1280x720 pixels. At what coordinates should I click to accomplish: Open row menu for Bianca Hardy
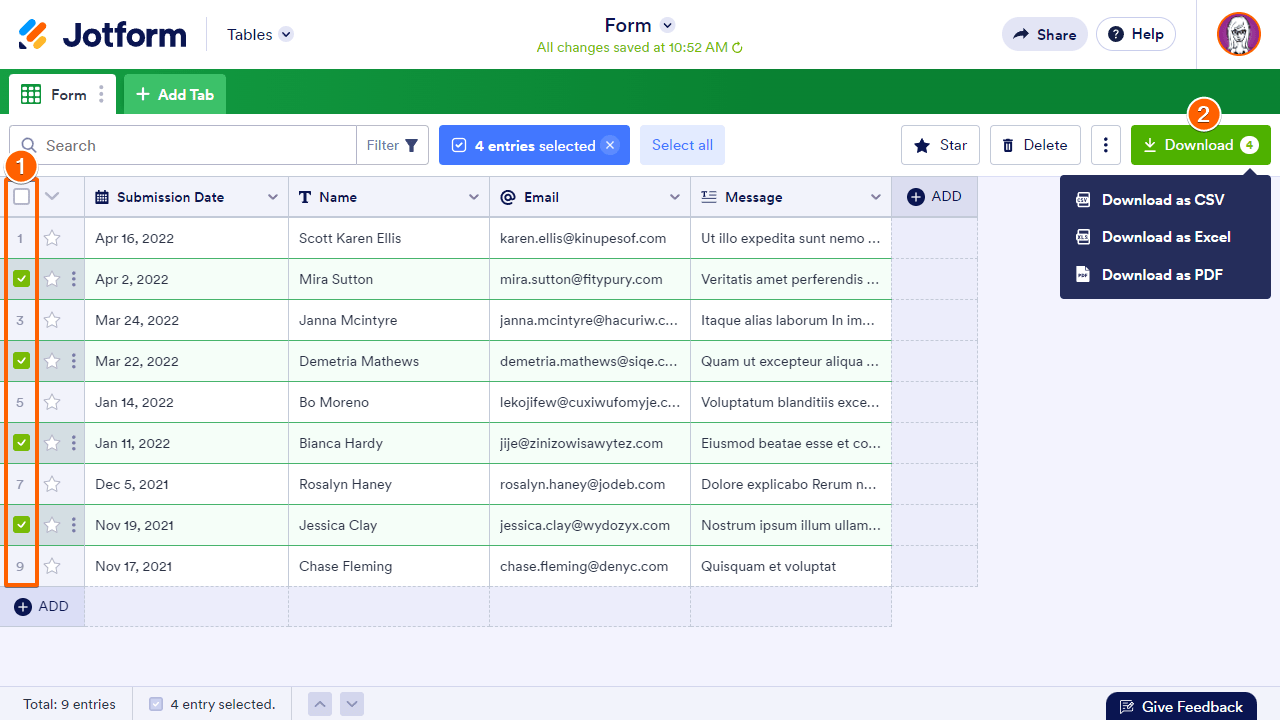pyautogui.click(x=74, y=443)
